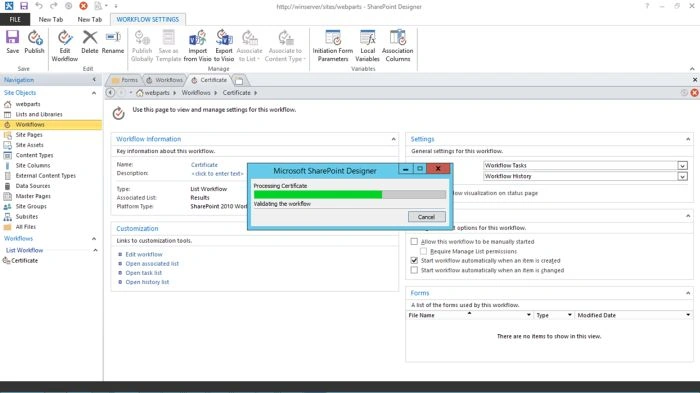Open Association Columns
This screenshot has width=700, height=393.
pos(397,46)
